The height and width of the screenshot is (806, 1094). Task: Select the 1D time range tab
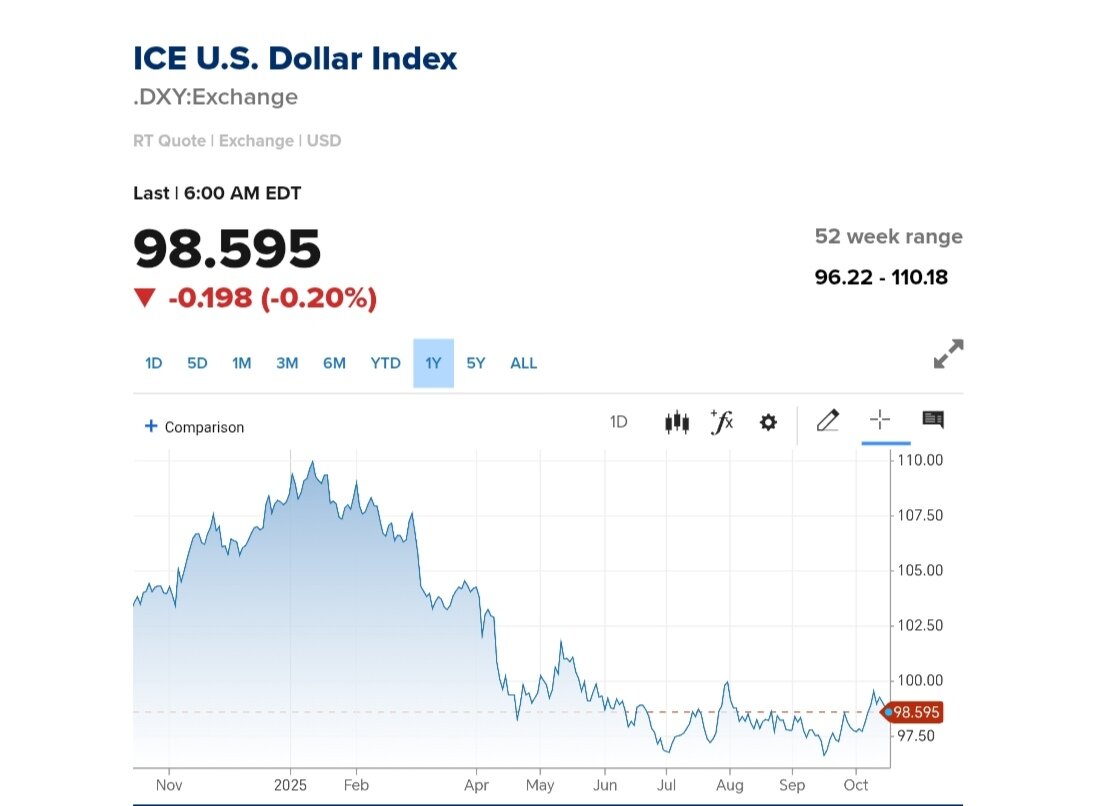click(153, 363)
